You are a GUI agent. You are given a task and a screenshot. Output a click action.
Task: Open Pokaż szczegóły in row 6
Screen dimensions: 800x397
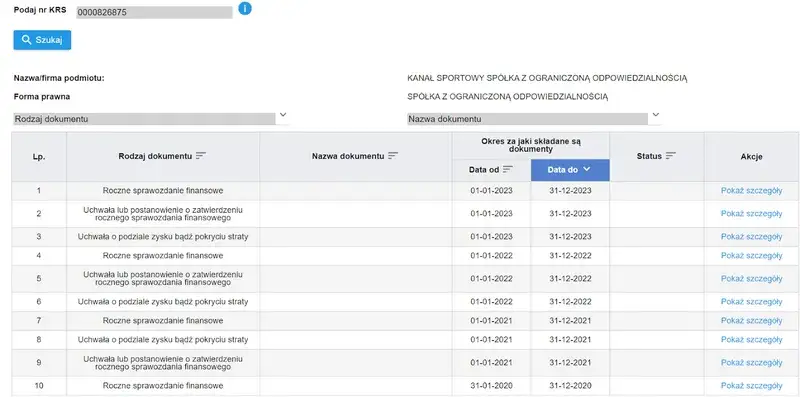click(751, 302)
